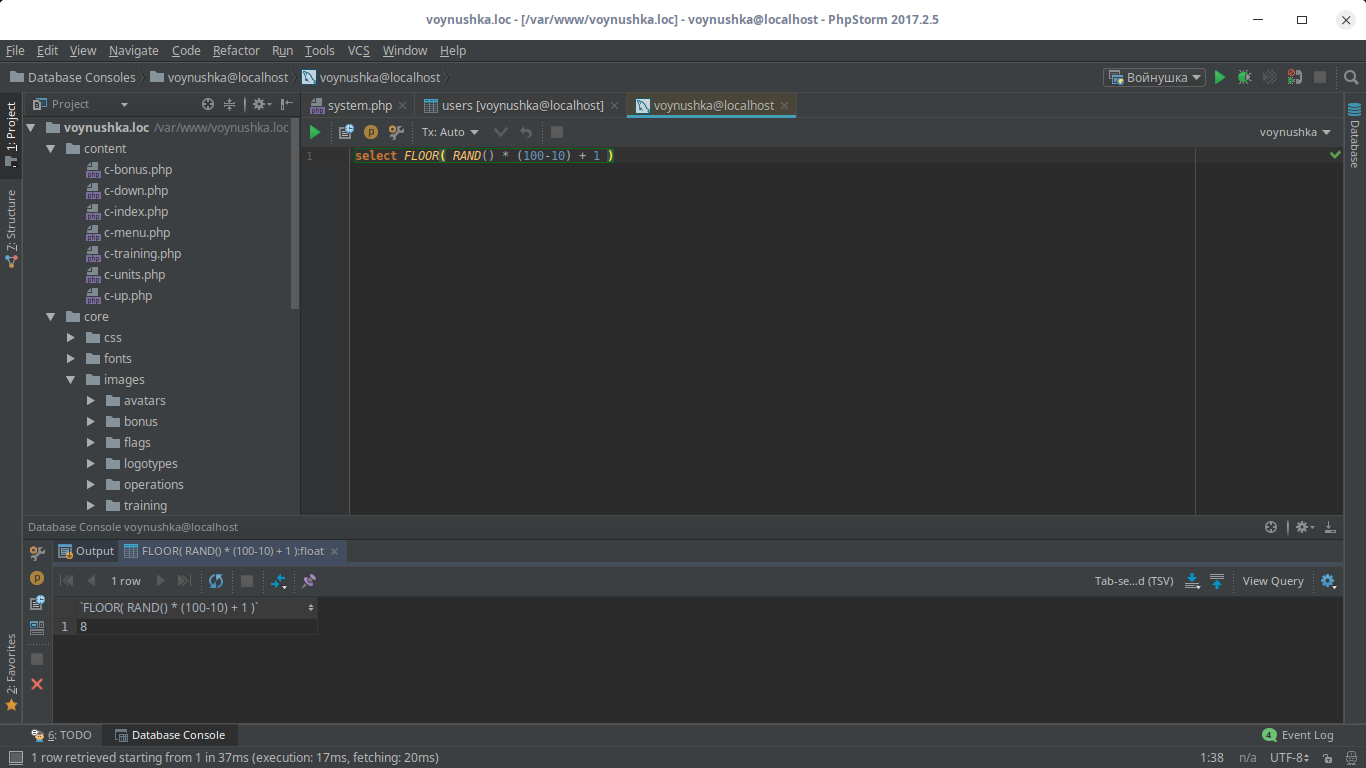Click the reload page icon in results toolbar
Viewport: 1366px width, 768px height.
coord(216,581)
